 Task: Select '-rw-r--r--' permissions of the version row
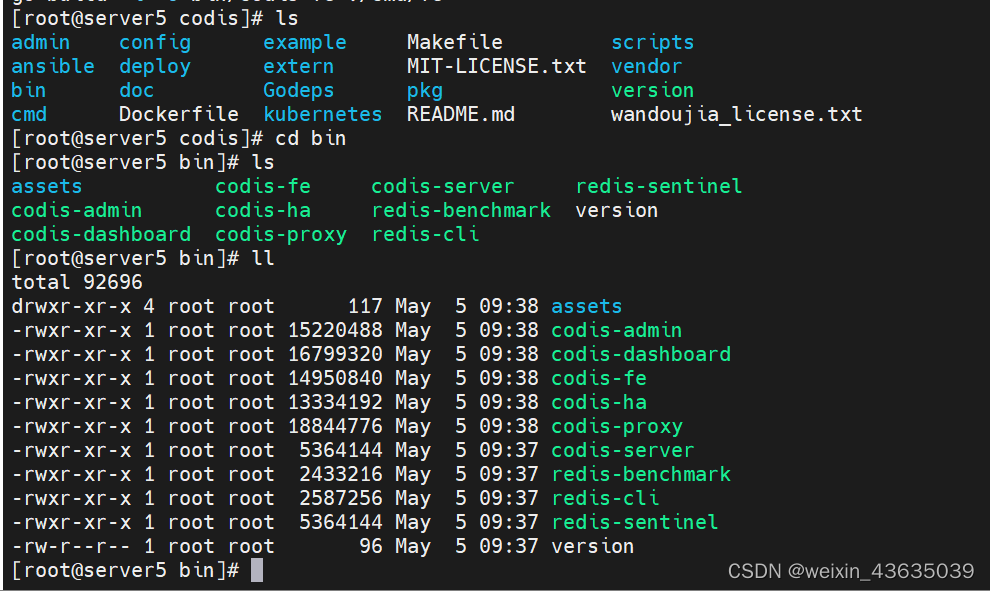(x=71, y=546)
